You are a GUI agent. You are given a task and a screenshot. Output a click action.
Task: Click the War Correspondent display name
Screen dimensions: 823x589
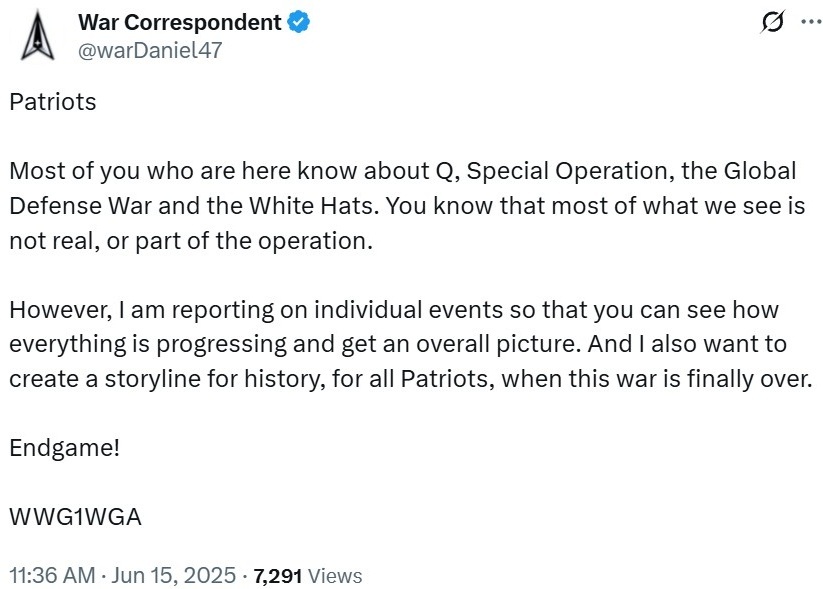coord(180,23)
